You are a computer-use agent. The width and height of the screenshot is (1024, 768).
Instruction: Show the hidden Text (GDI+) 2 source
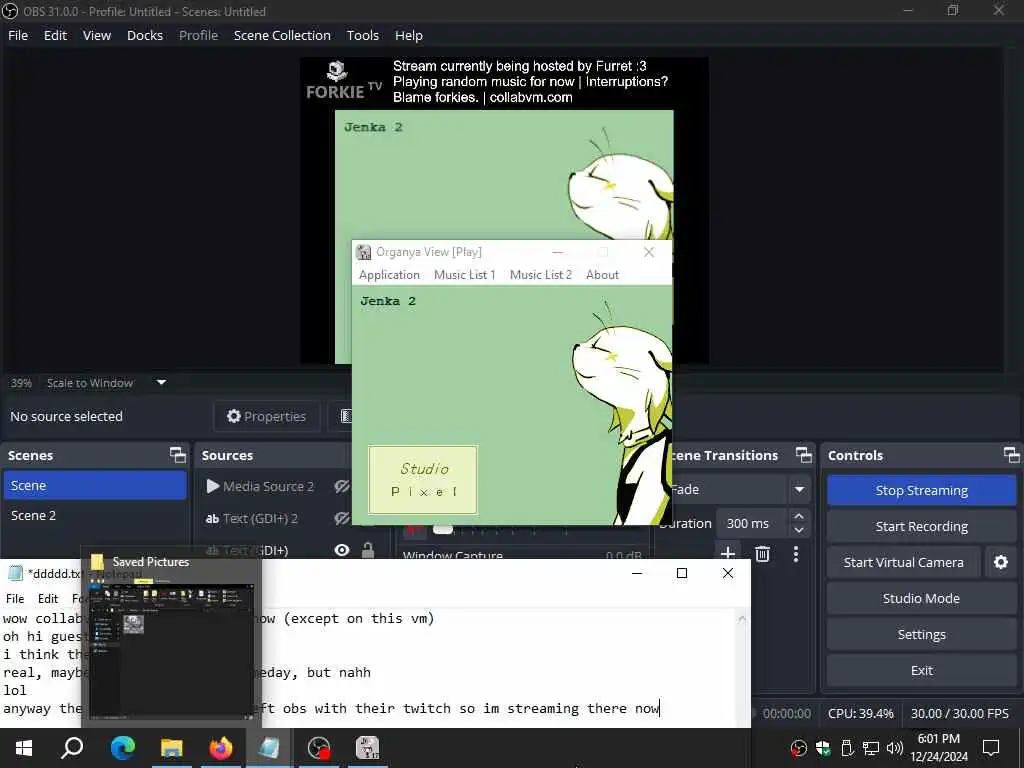point(342,519)
